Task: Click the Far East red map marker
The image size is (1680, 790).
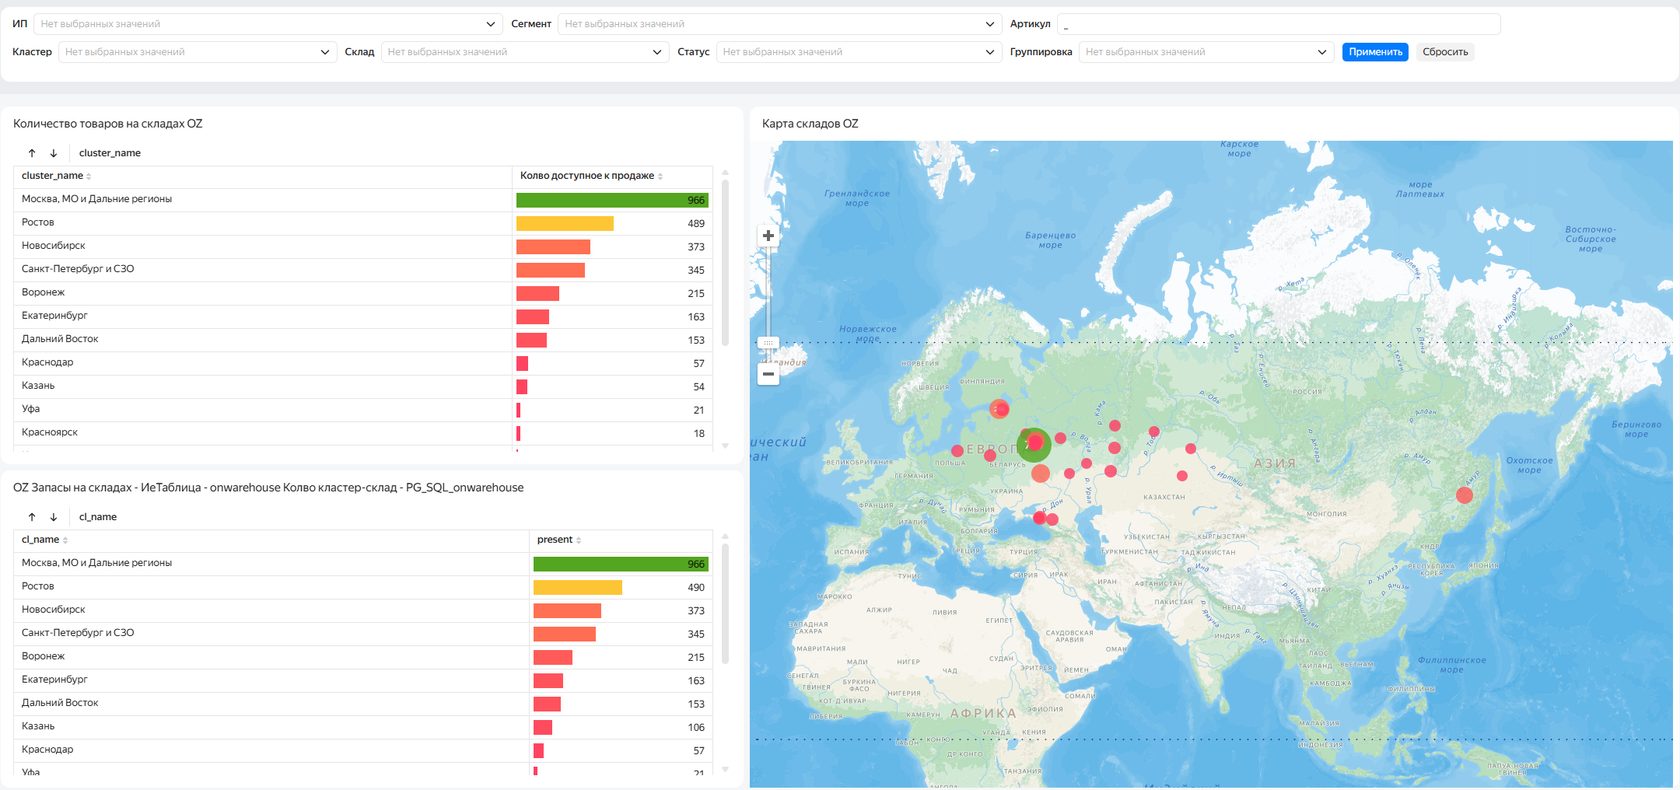Action: (1464, 494)
